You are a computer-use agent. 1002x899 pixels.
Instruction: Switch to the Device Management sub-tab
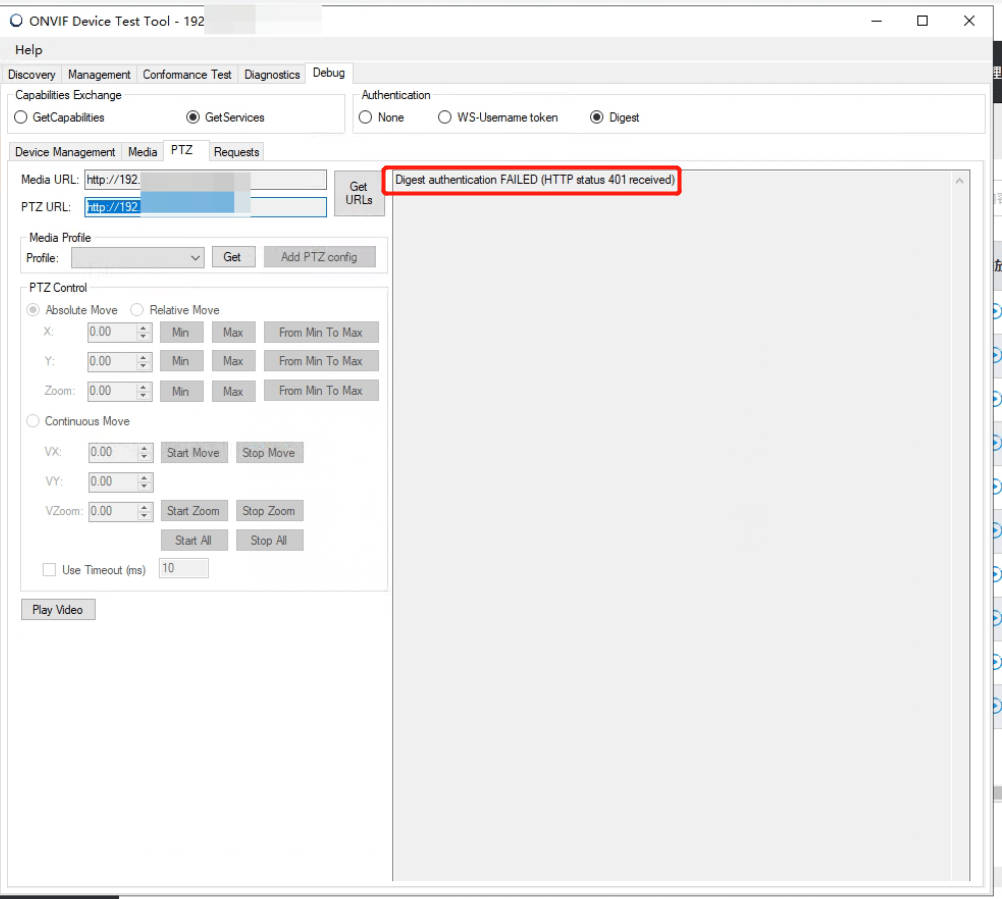coord(65,152)
